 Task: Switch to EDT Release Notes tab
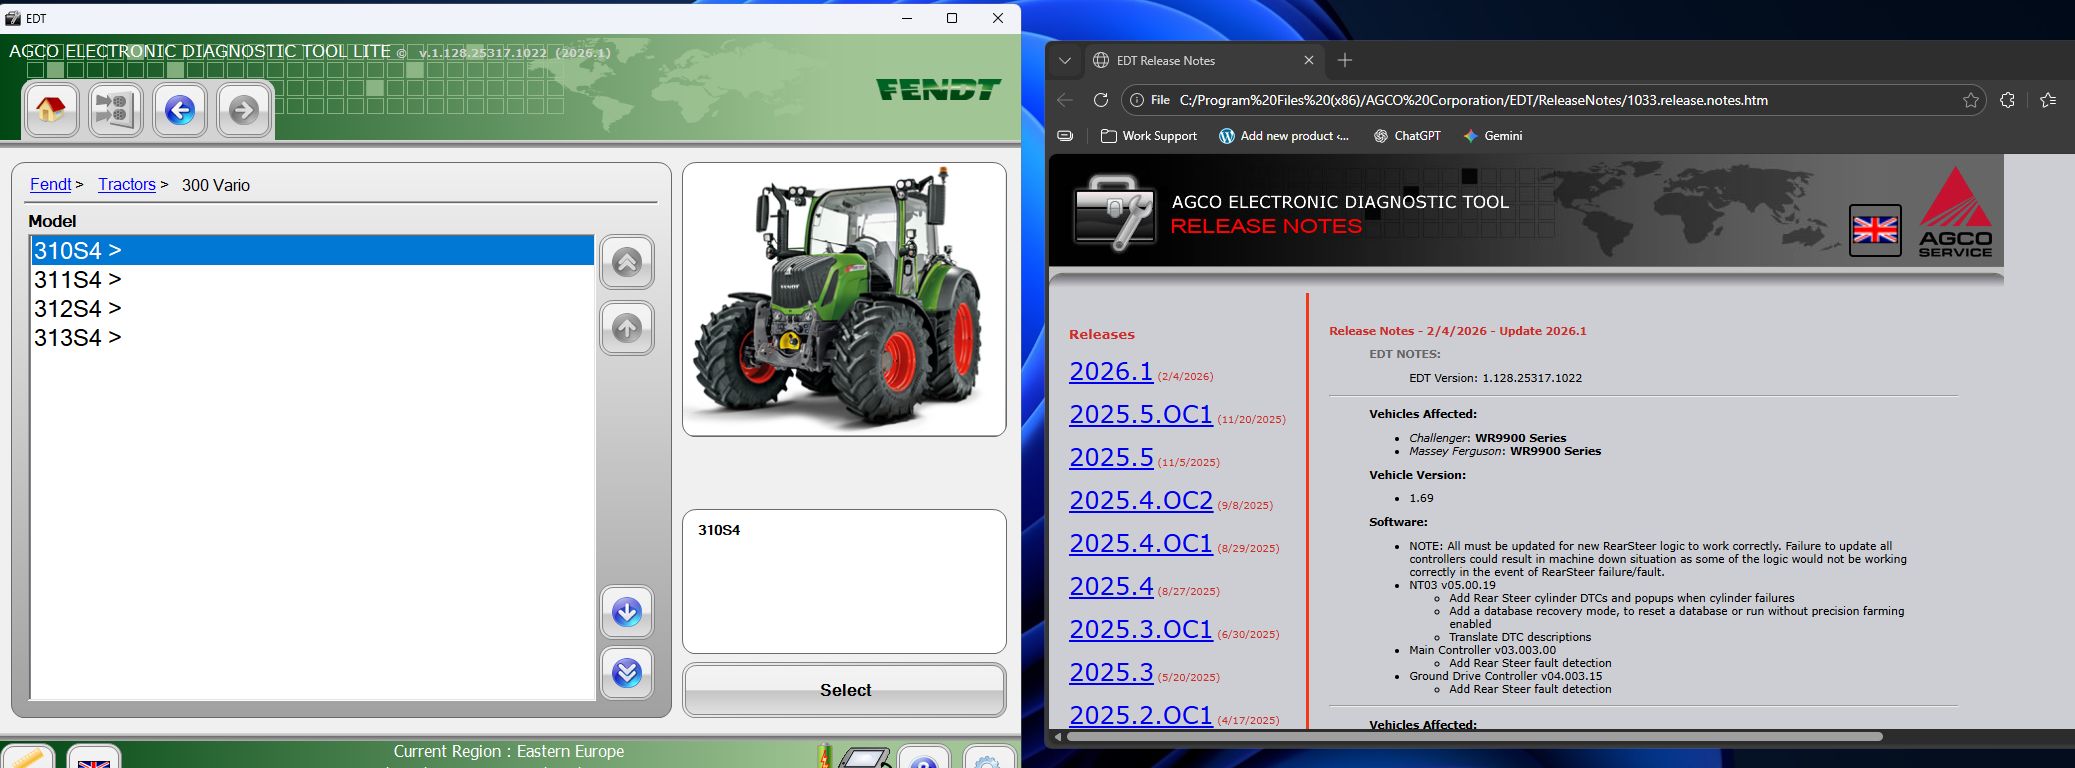pyautogui.click(x=1202, y=60)
